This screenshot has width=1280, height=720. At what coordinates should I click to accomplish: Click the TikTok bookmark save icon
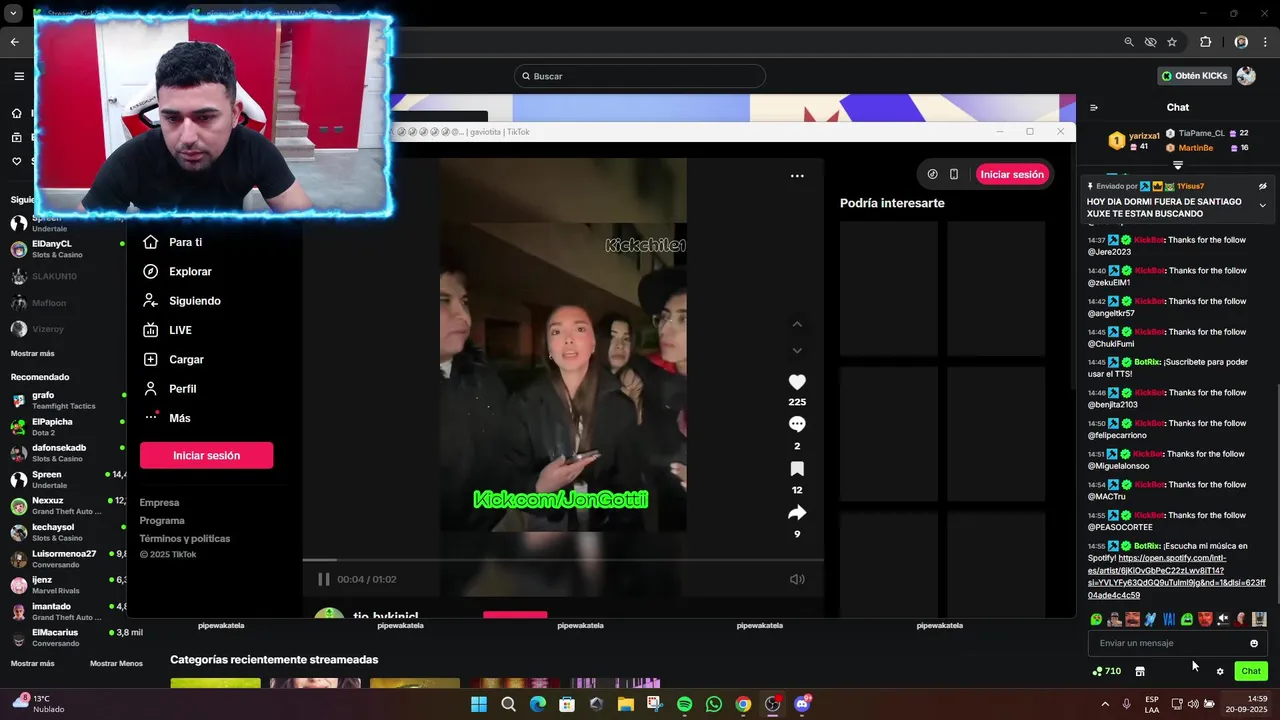pyautogui.click(x=797, y=469)
